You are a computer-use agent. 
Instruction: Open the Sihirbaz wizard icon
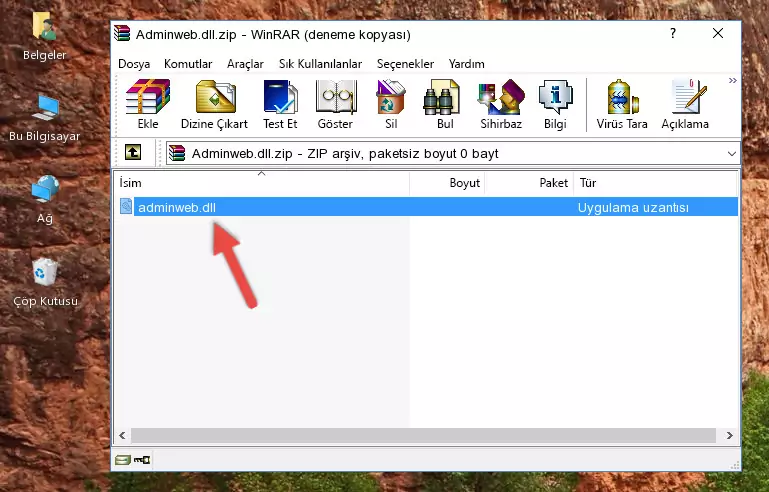click(x=501, y=97)
